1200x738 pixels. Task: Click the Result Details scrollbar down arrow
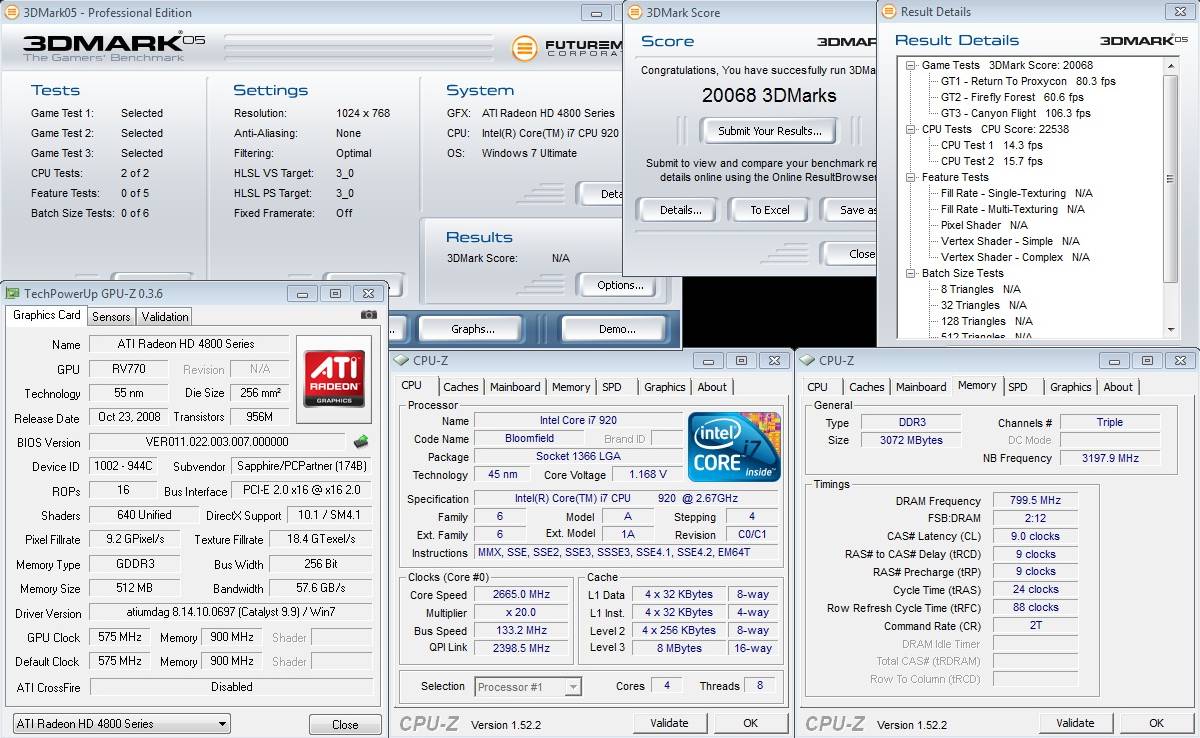tap(1171, 329)
